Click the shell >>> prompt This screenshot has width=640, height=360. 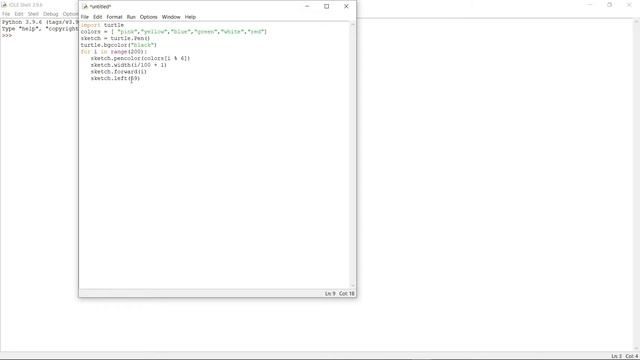7,36
